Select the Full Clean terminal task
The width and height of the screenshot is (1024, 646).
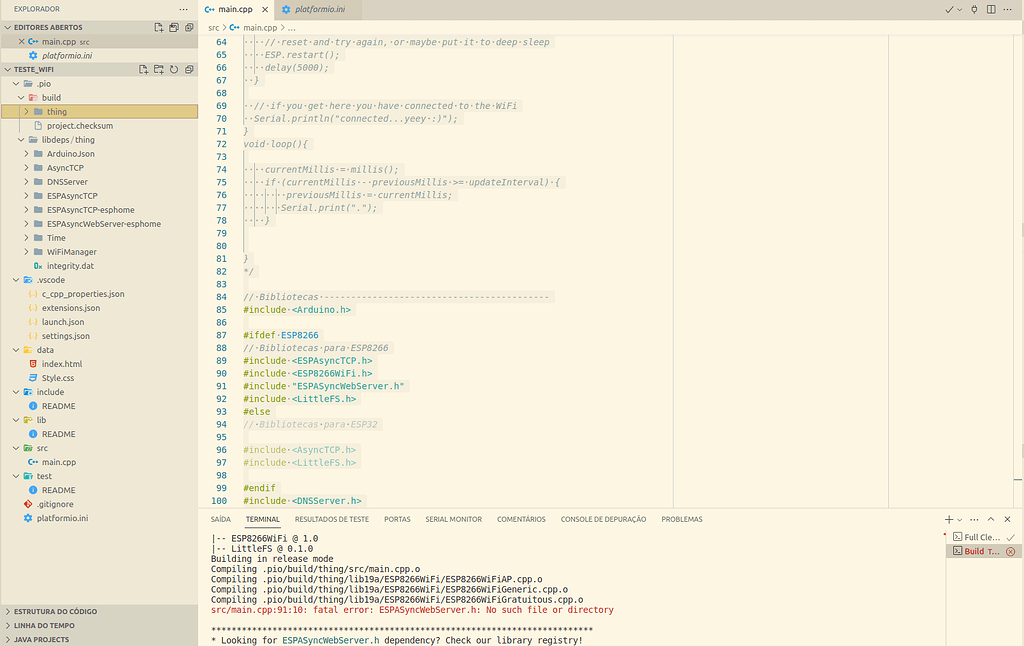click(984, 537)
